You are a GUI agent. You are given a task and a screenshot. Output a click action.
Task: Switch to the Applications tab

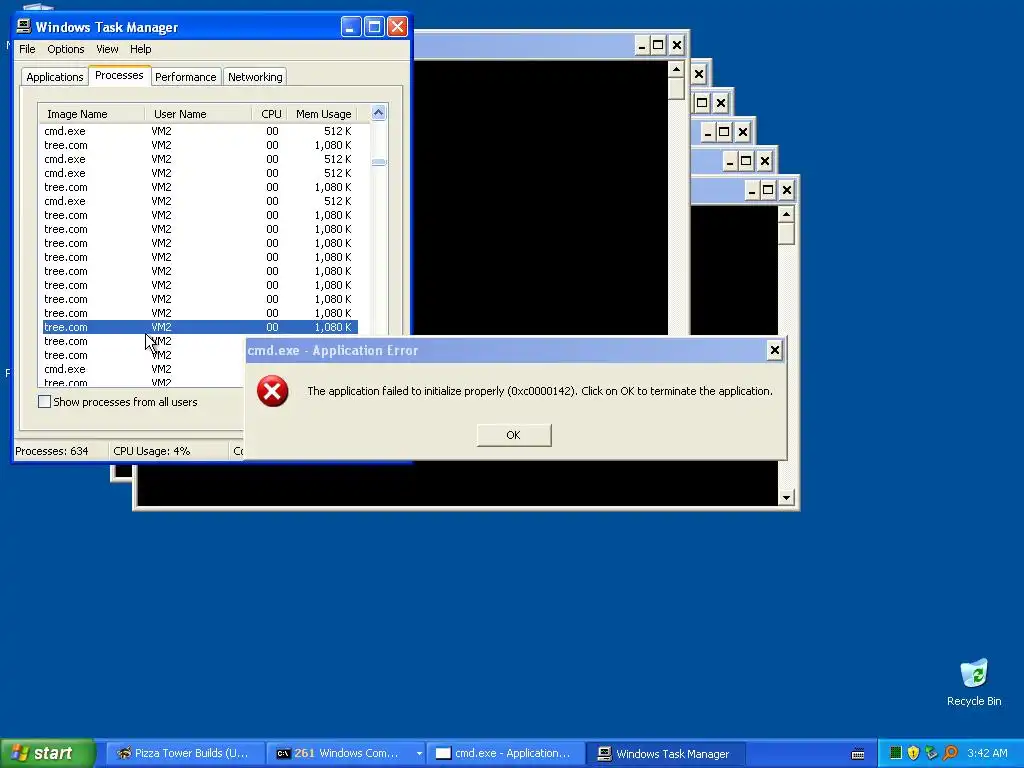(55, 77)
